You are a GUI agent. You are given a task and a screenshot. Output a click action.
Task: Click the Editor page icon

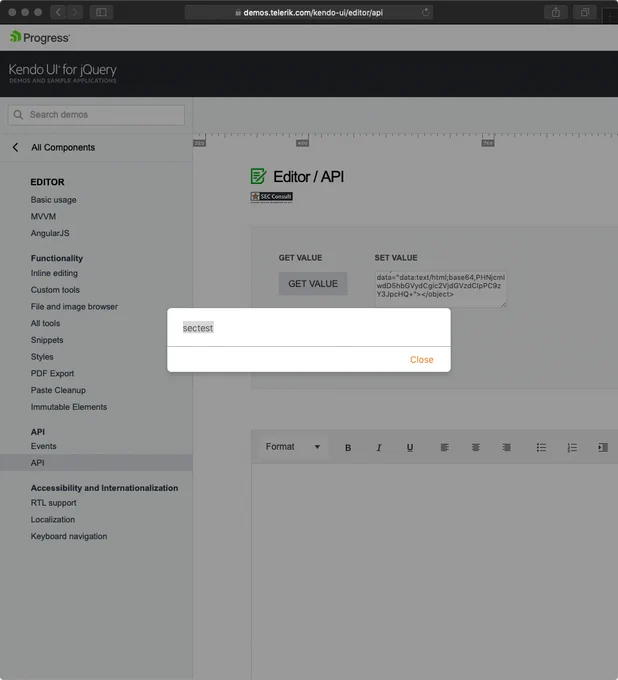[258, 176]
